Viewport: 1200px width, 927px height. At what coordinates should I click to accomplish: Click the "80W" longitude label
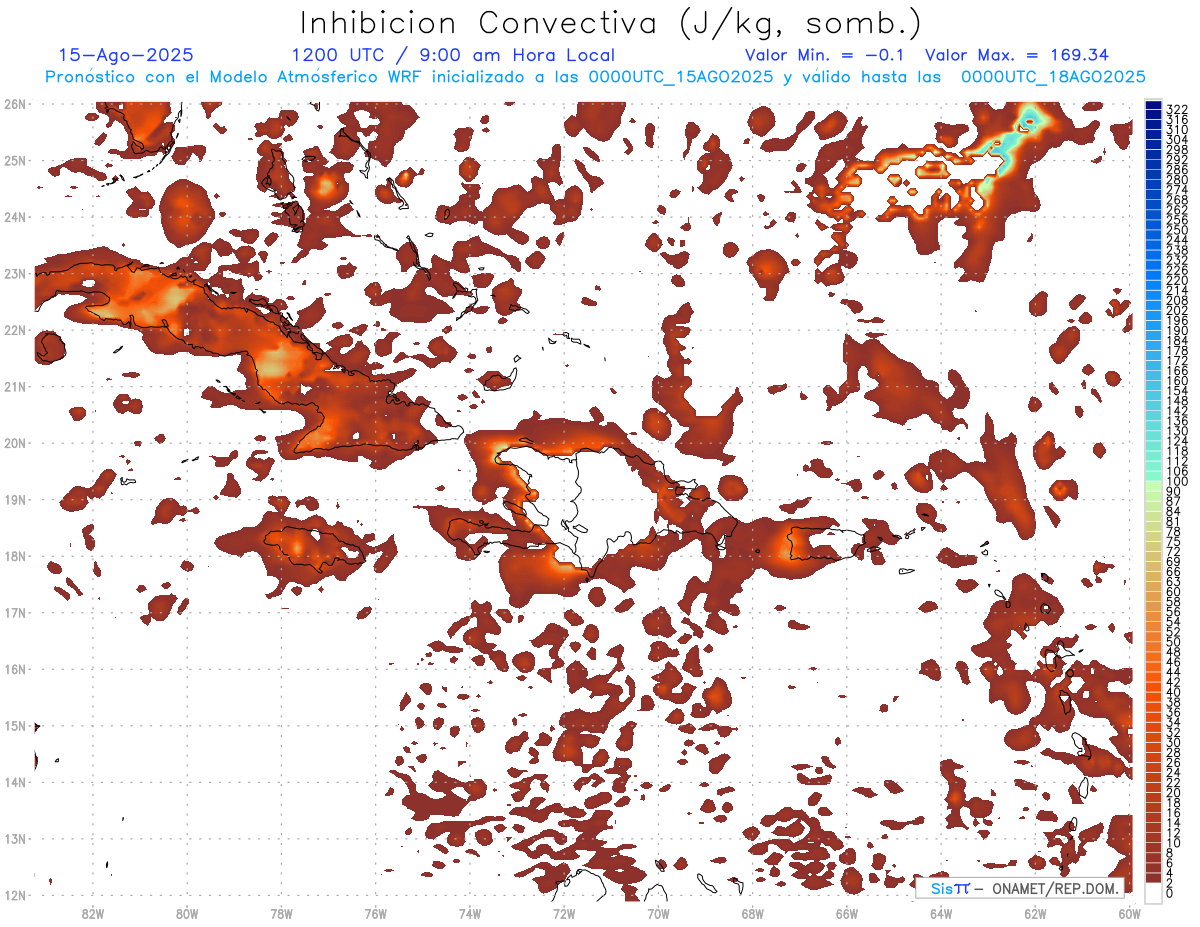pyautogui.click(x=187, y=913)
